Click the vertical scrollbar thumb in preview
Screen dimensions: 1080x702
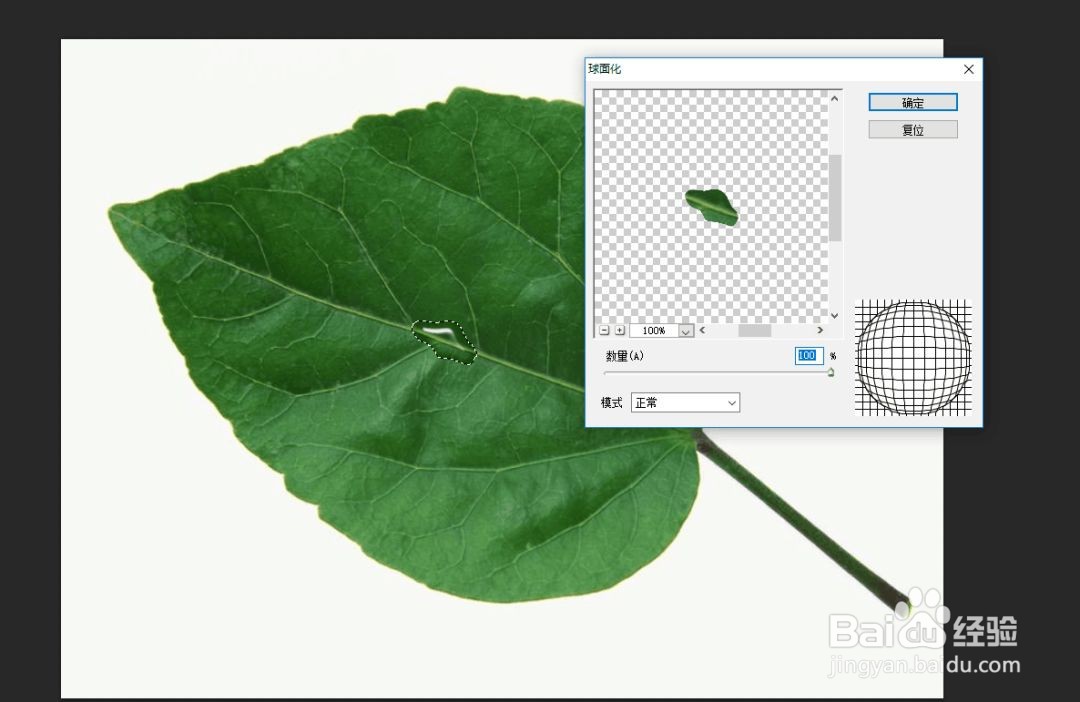tap(835, 198)
